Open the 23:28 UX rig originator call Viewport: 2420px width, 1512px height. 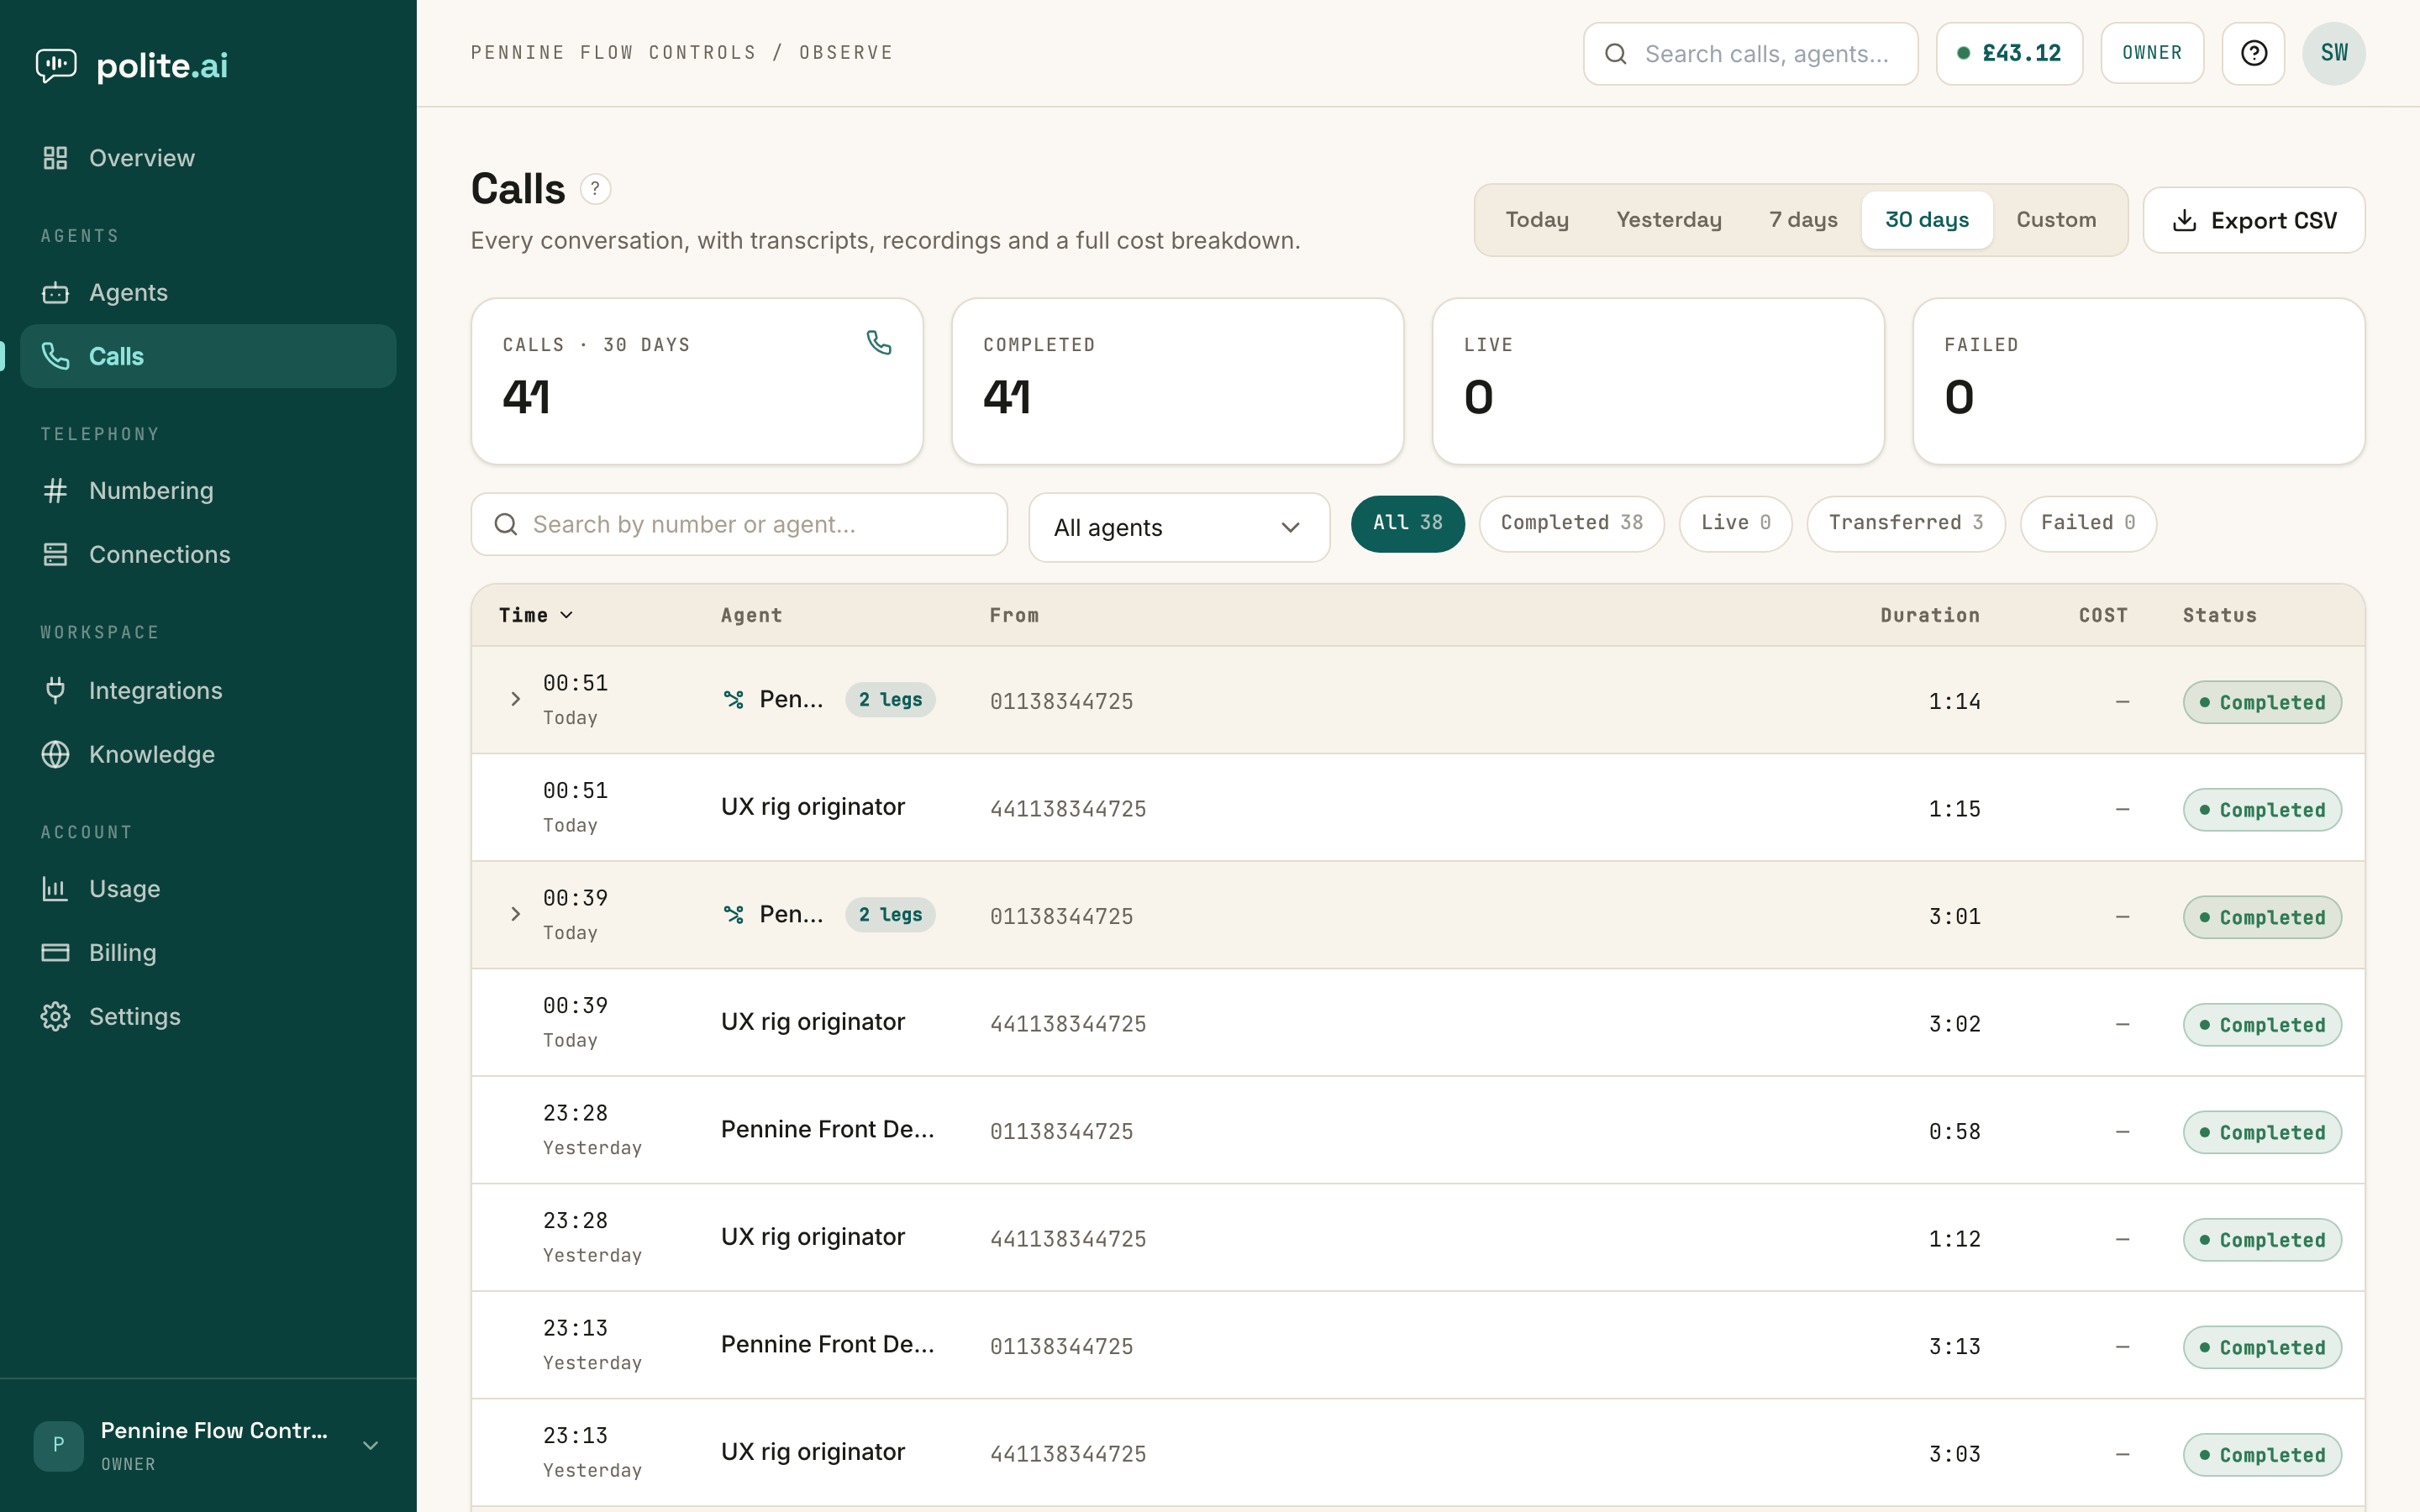coord(1418,1237)
